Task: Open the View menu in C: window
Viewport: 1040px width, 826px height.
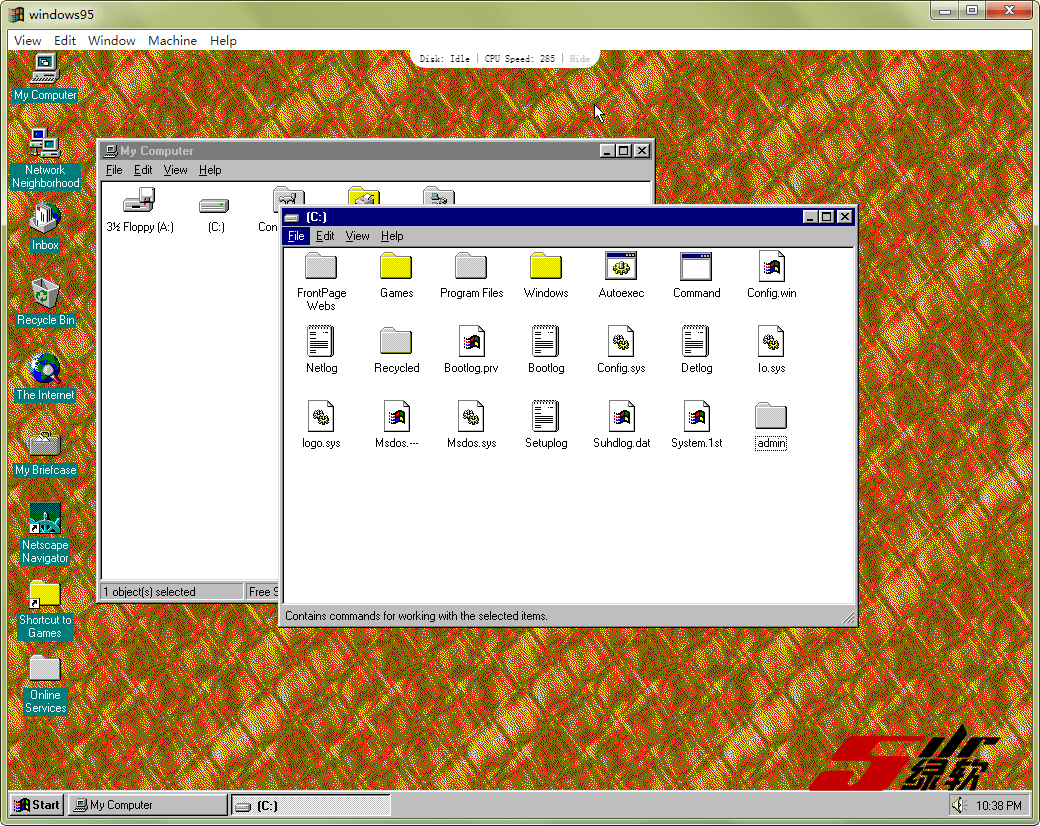Action: coord(357,236)
